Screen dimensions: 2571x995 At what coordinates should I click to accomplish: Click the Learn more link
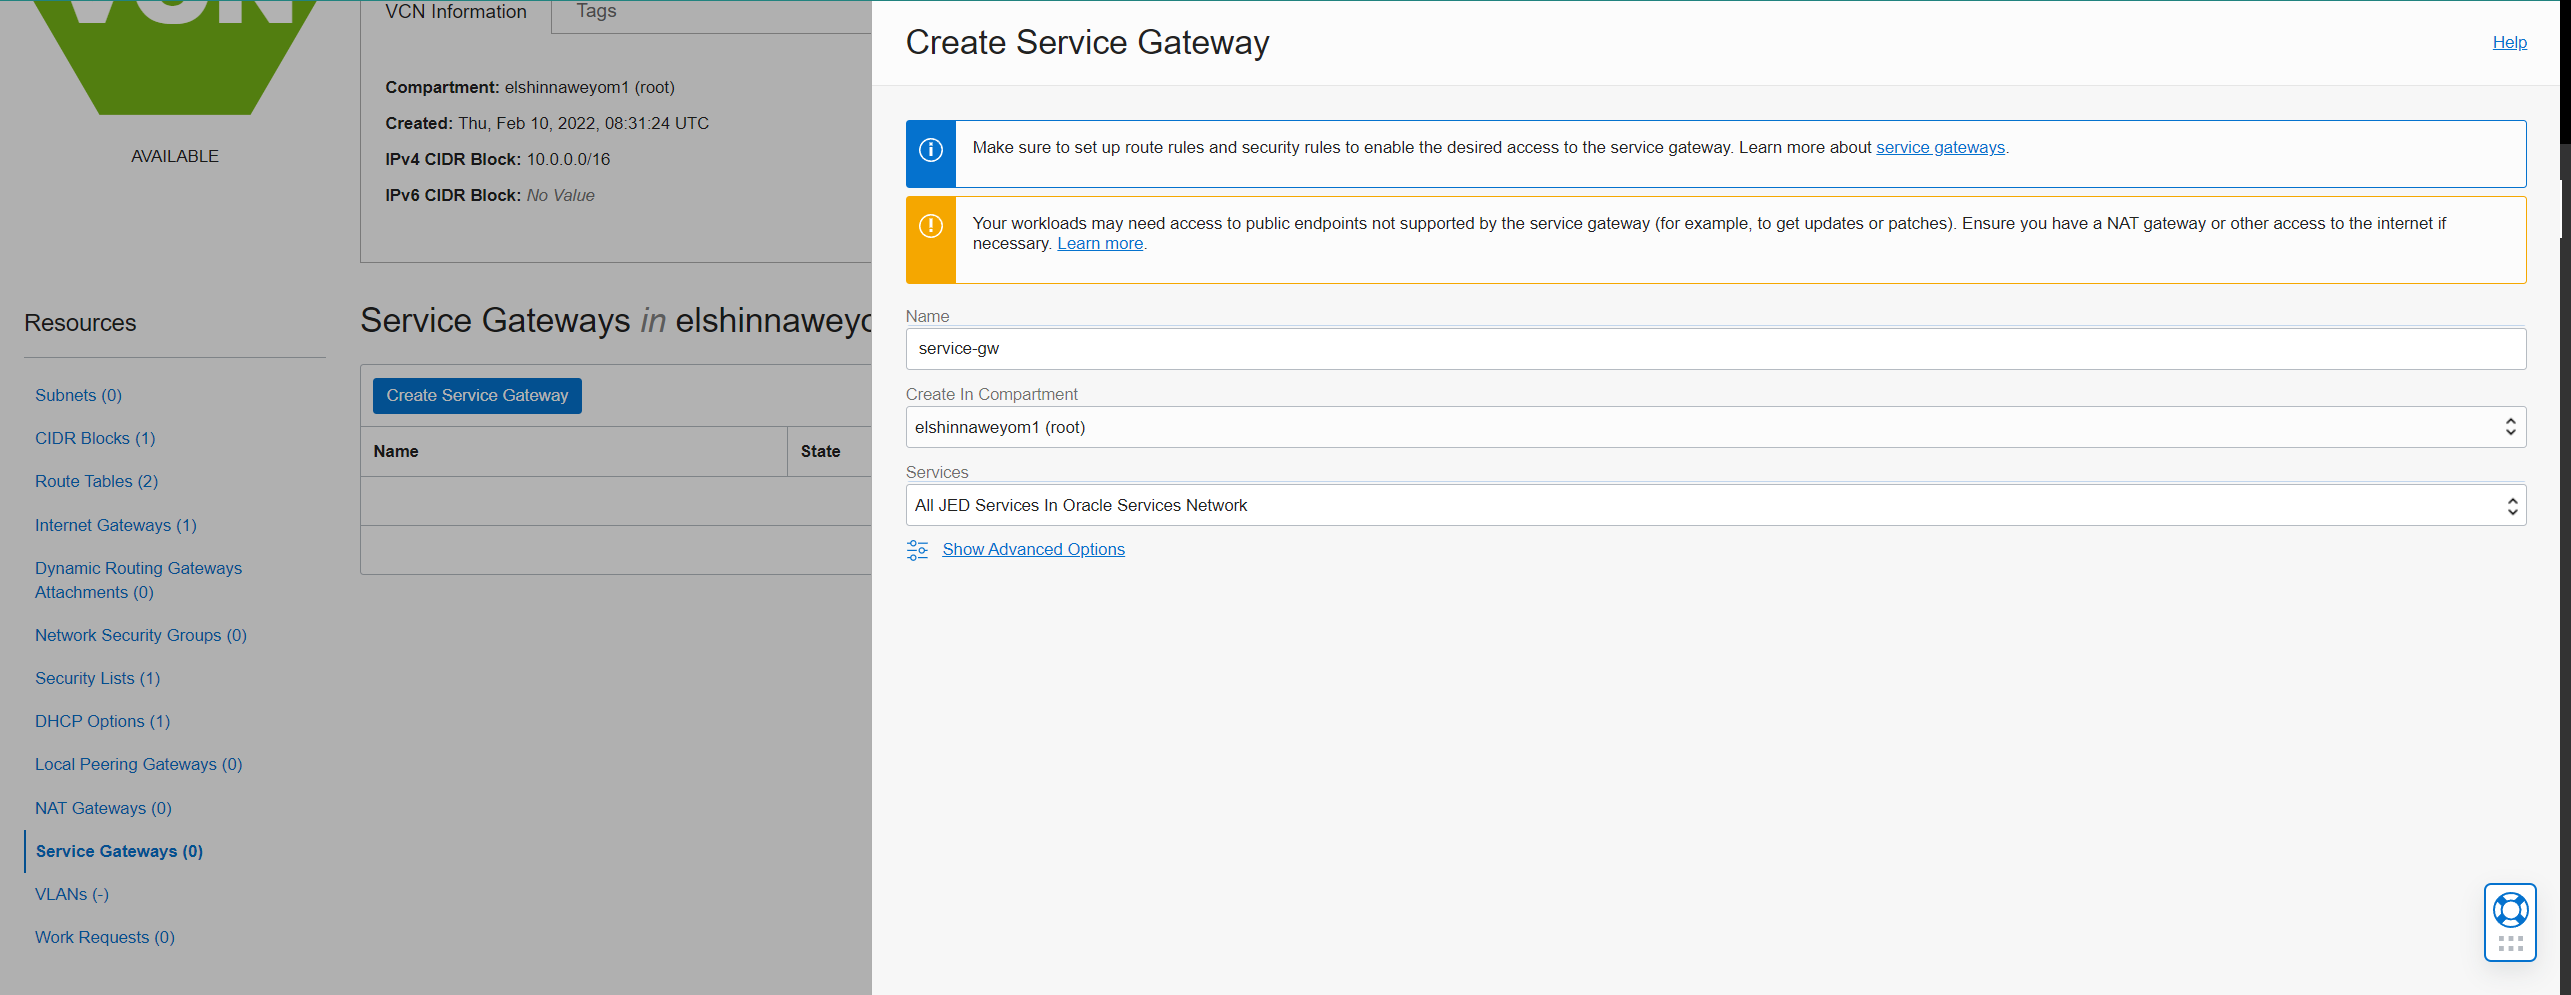click(1100, 243)
